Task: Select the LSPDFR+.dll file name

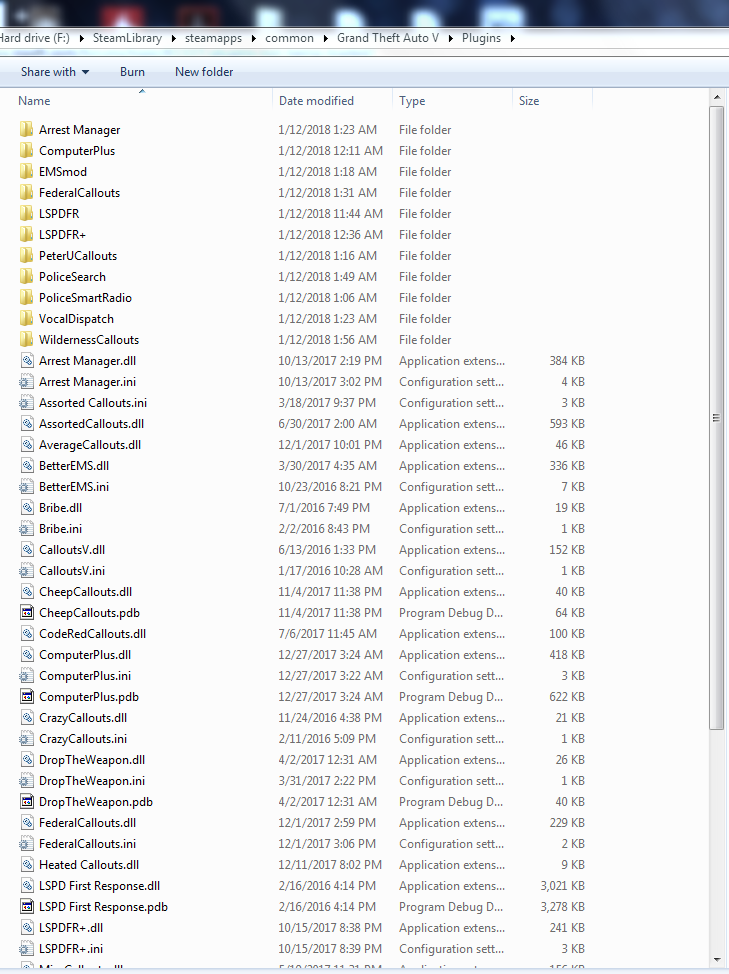Action: [71, 927]
